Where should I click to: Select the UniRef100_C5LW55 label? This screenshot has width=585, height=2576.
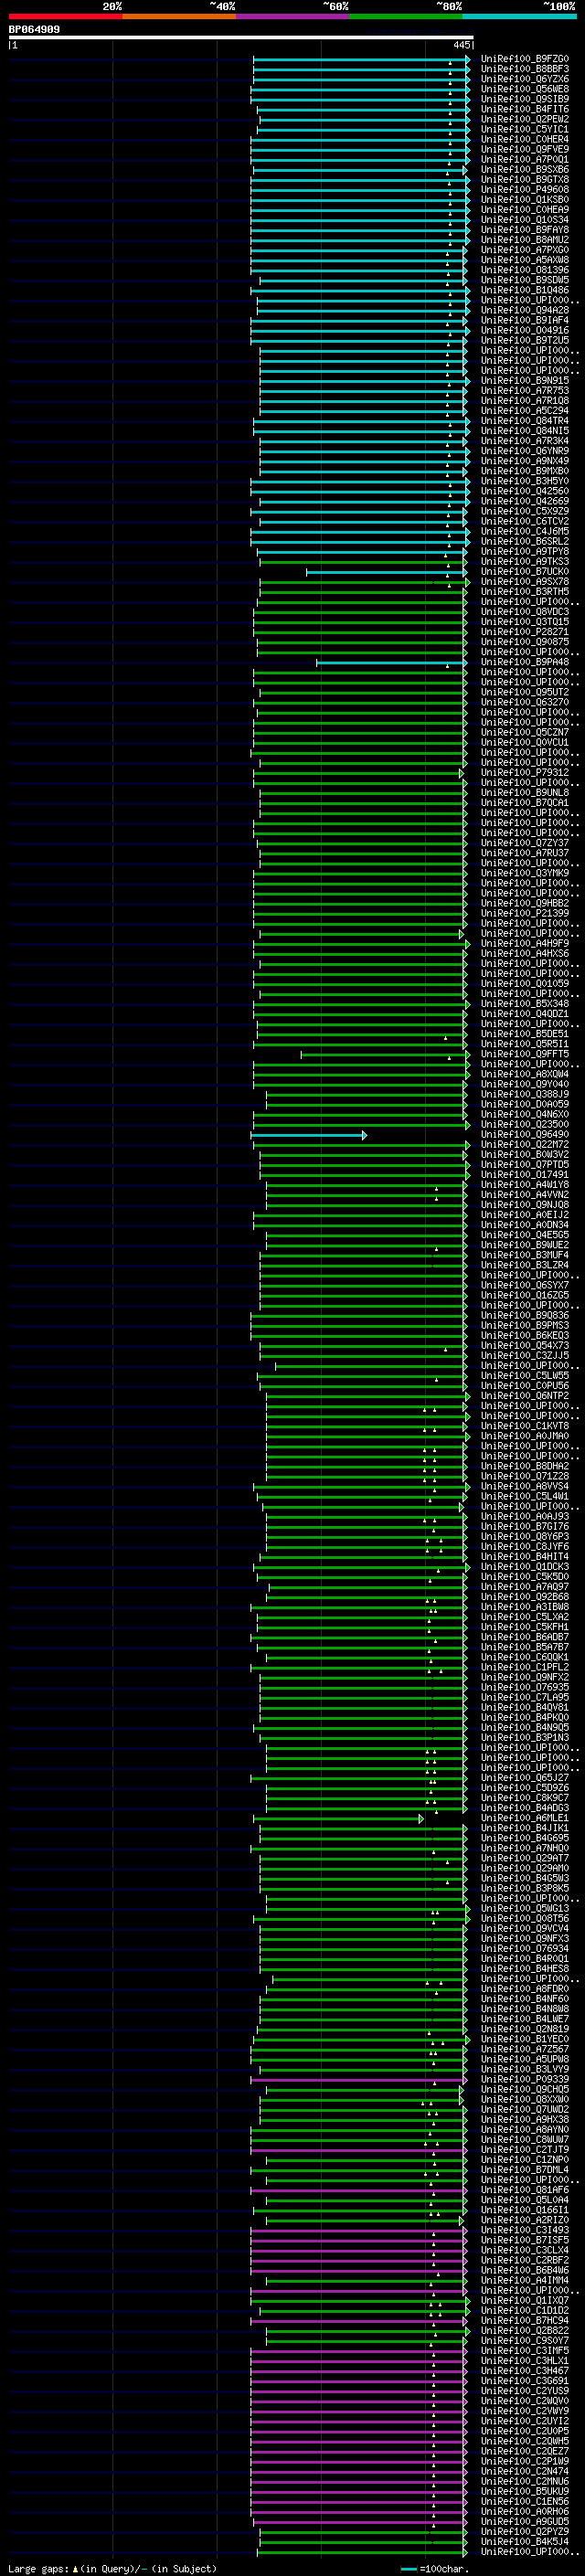[525, 1375]
